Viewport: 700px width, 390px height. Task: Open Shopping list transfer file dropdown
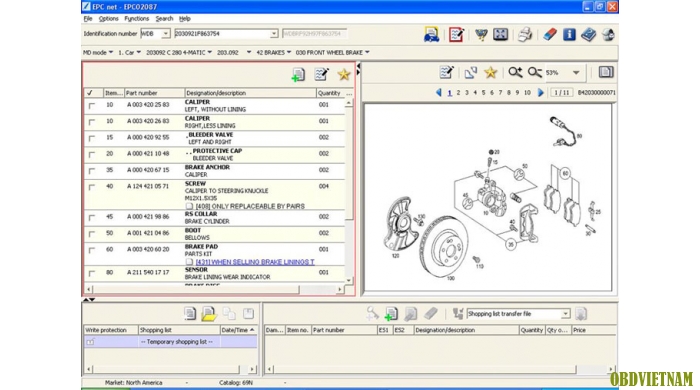click(565, 314)
